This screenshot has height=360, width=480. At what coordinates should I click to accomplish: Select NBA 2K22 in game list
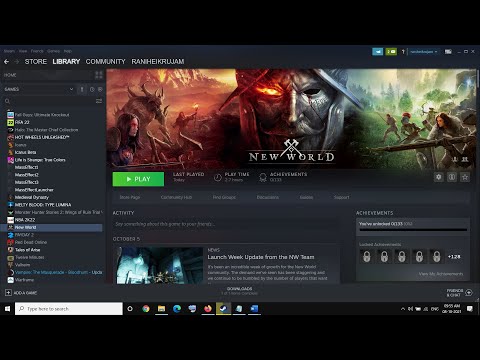25,220
